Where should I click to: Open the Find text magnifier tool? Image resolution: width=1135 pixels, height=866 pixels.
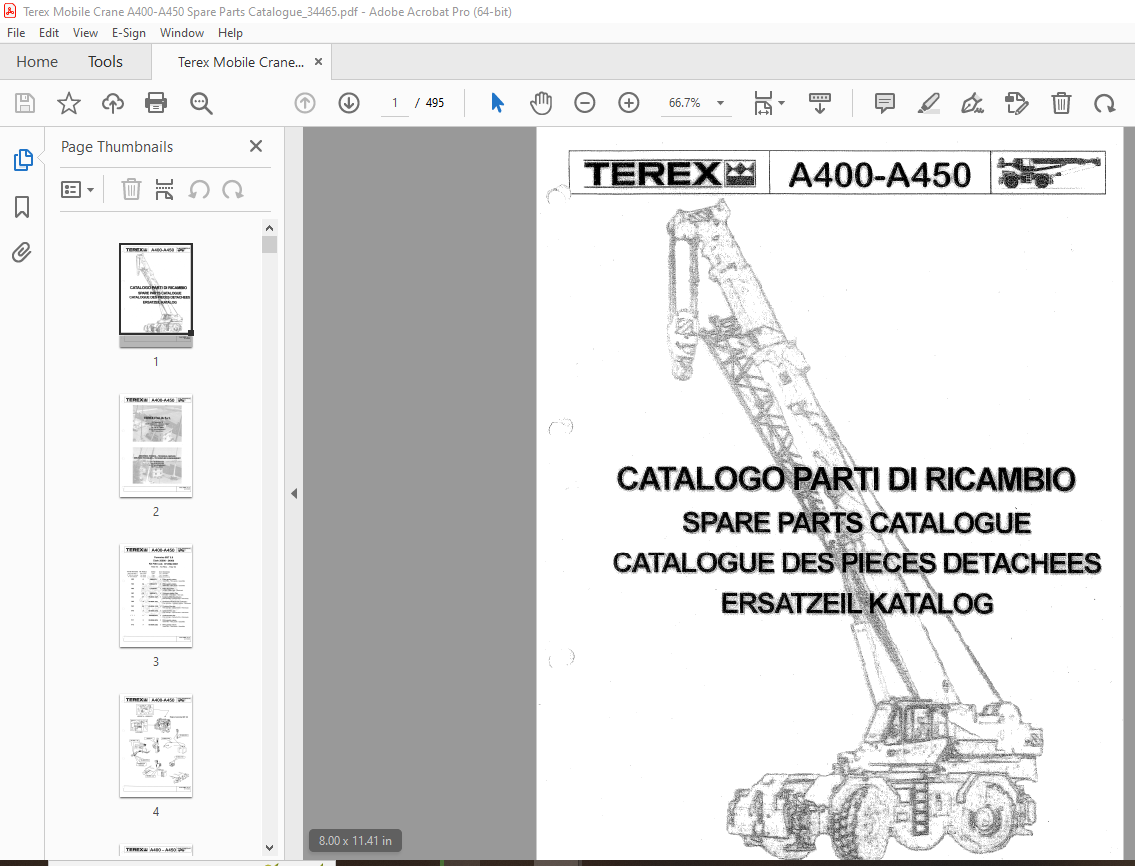(x=201, y=103)
